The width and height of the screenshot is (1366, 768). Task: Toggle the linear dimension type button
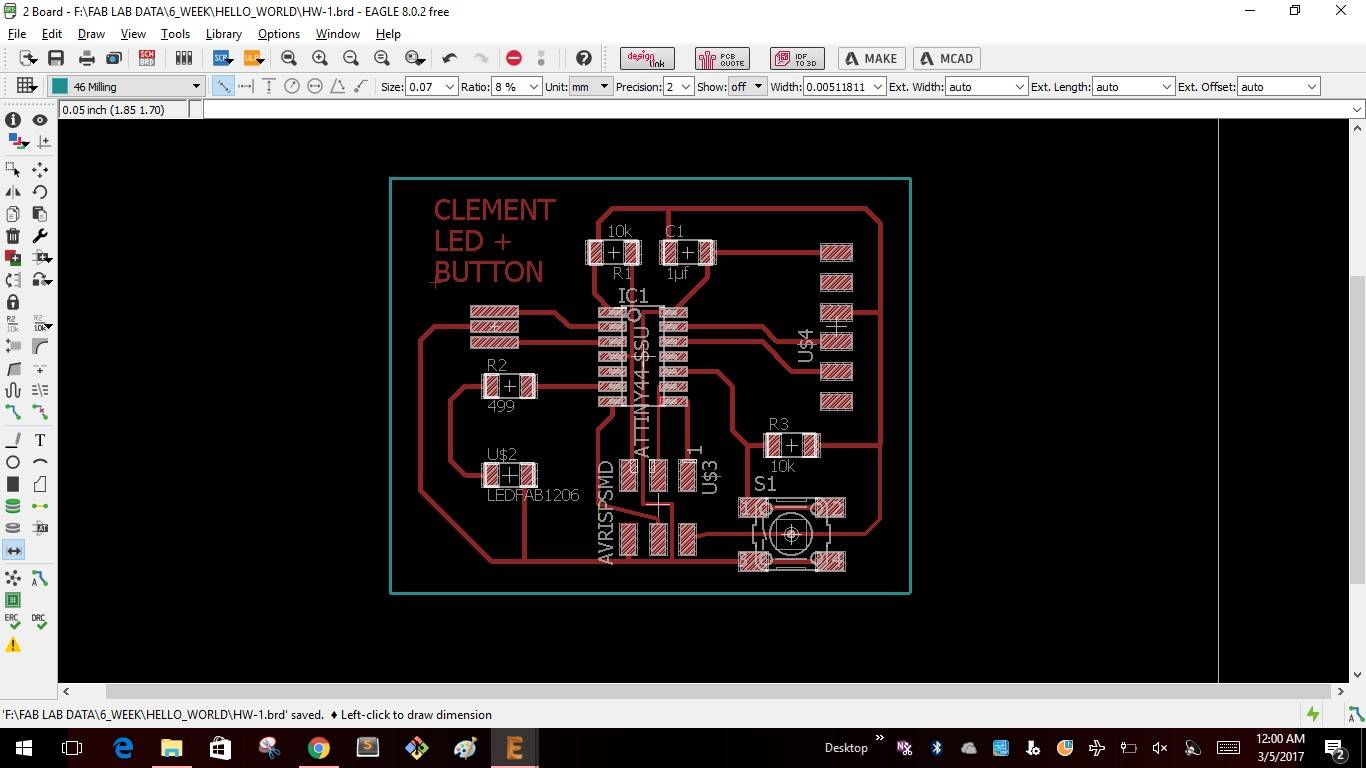click(223, 86)
